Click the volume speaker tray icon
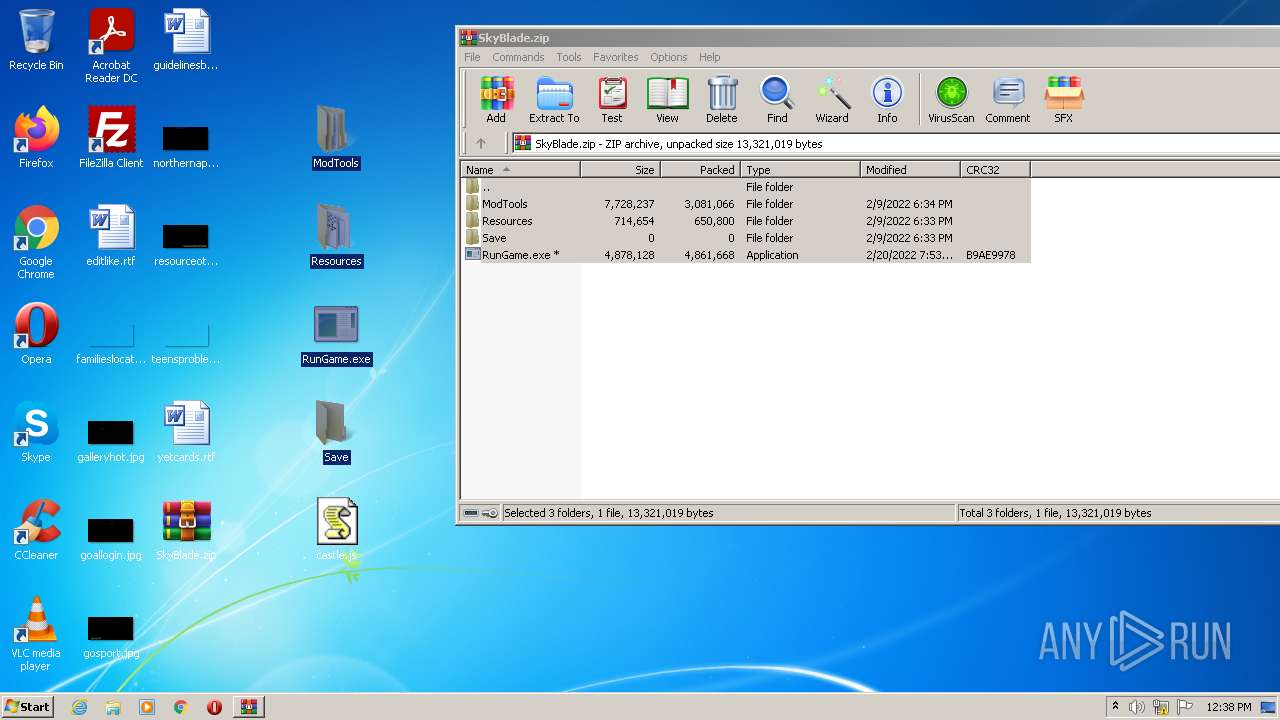Screen dimensions: 1280x720 pyautogui.click(x=1137, y=707)
